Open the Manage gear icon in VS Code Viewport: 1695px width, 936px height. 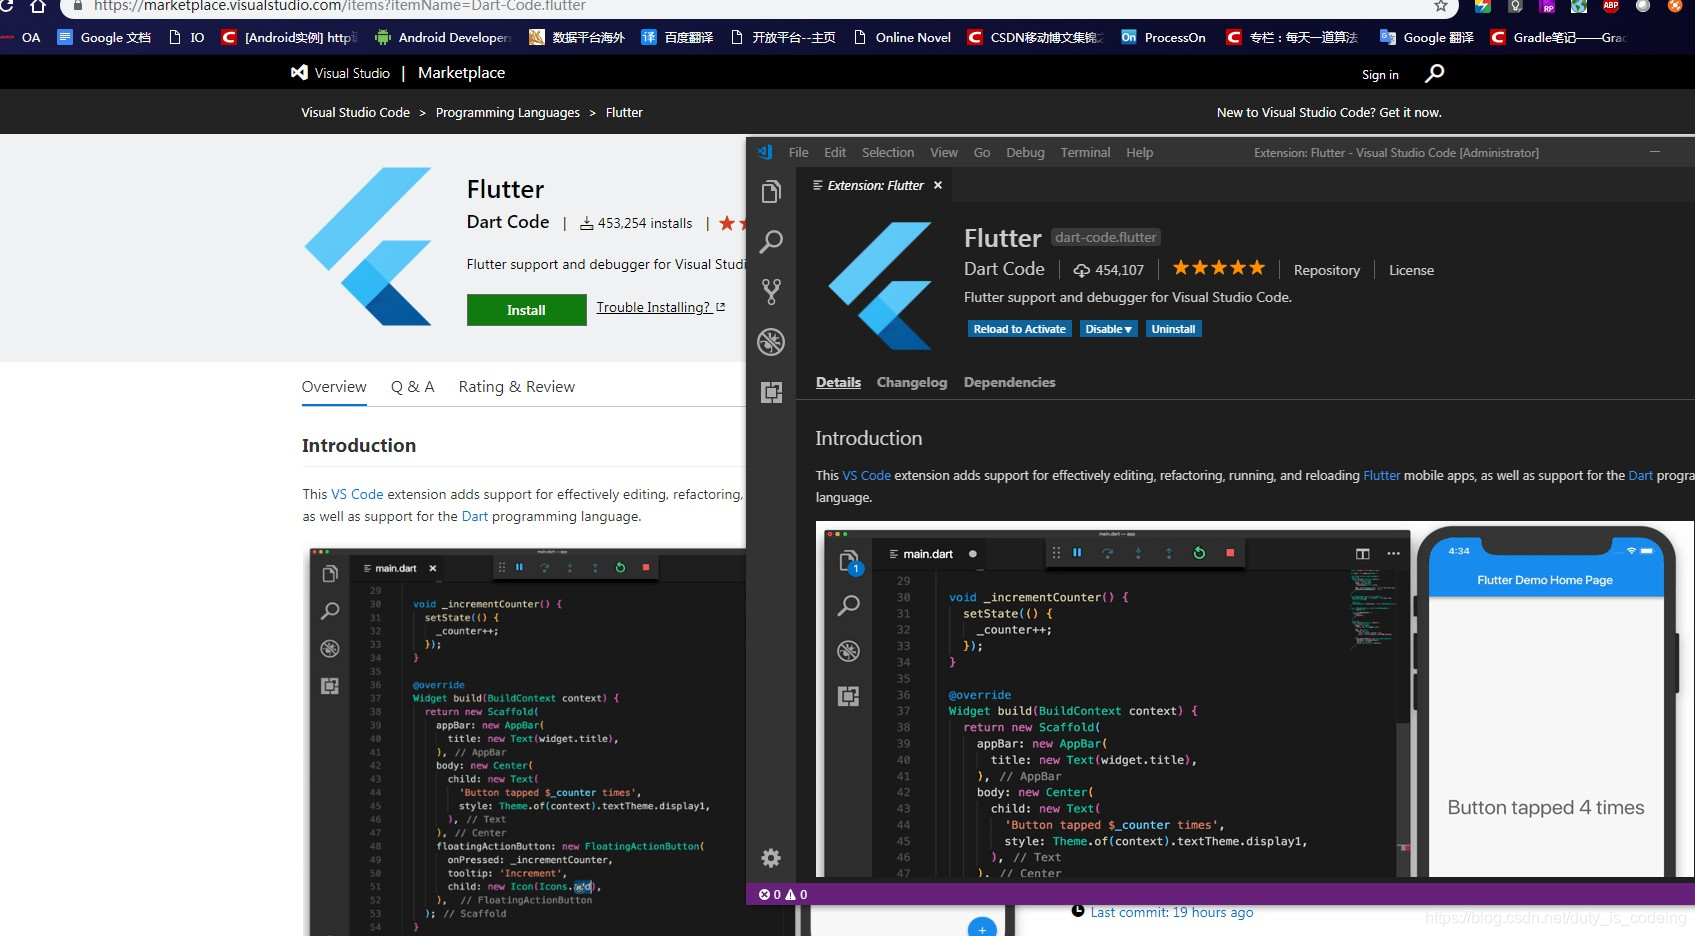(771, 858)
